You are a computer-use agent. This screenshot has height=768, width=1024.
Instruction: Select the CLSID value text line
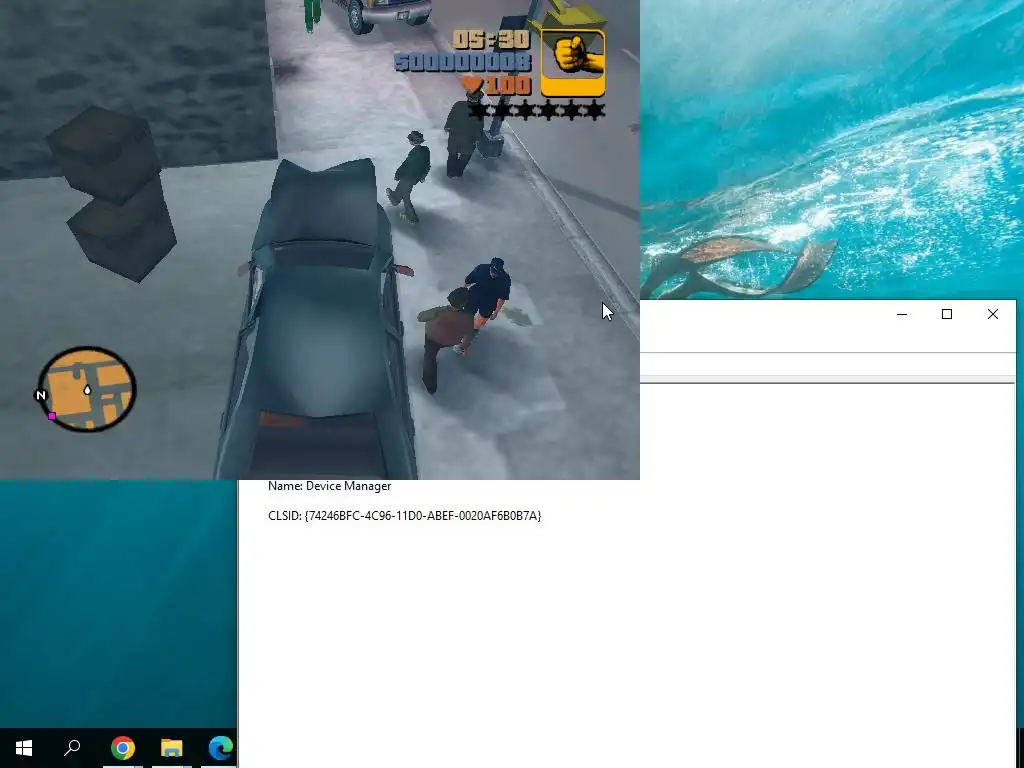pos(405,516)
